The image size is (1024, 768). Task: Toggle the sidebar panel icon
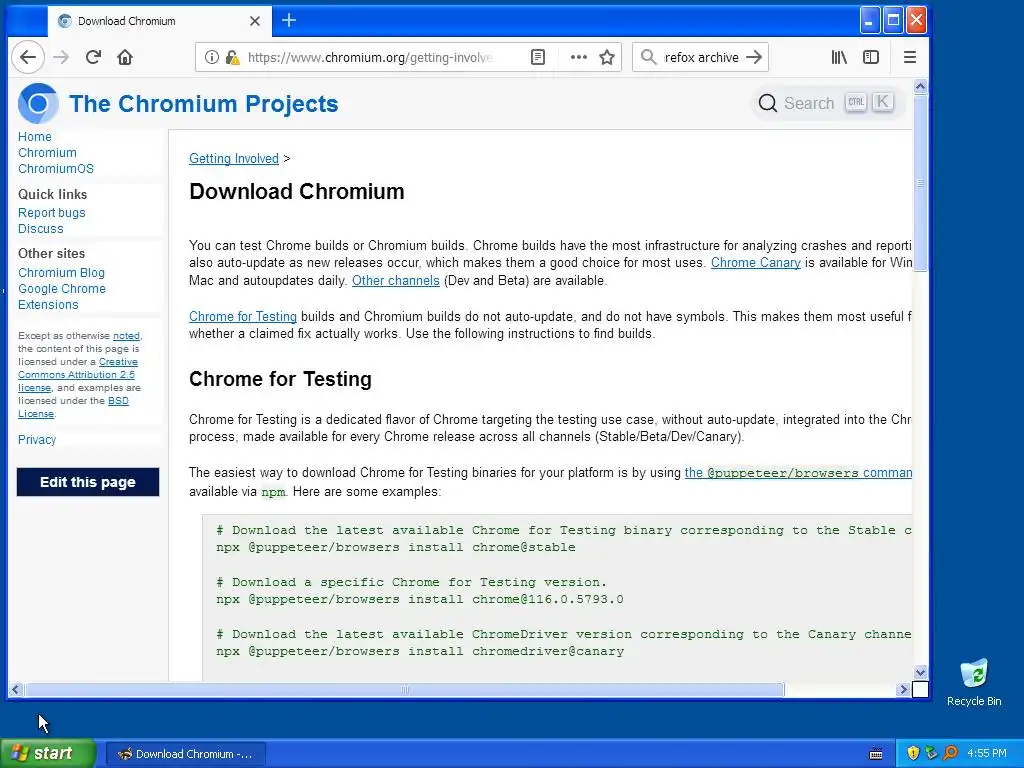click(x=871, y=57)
